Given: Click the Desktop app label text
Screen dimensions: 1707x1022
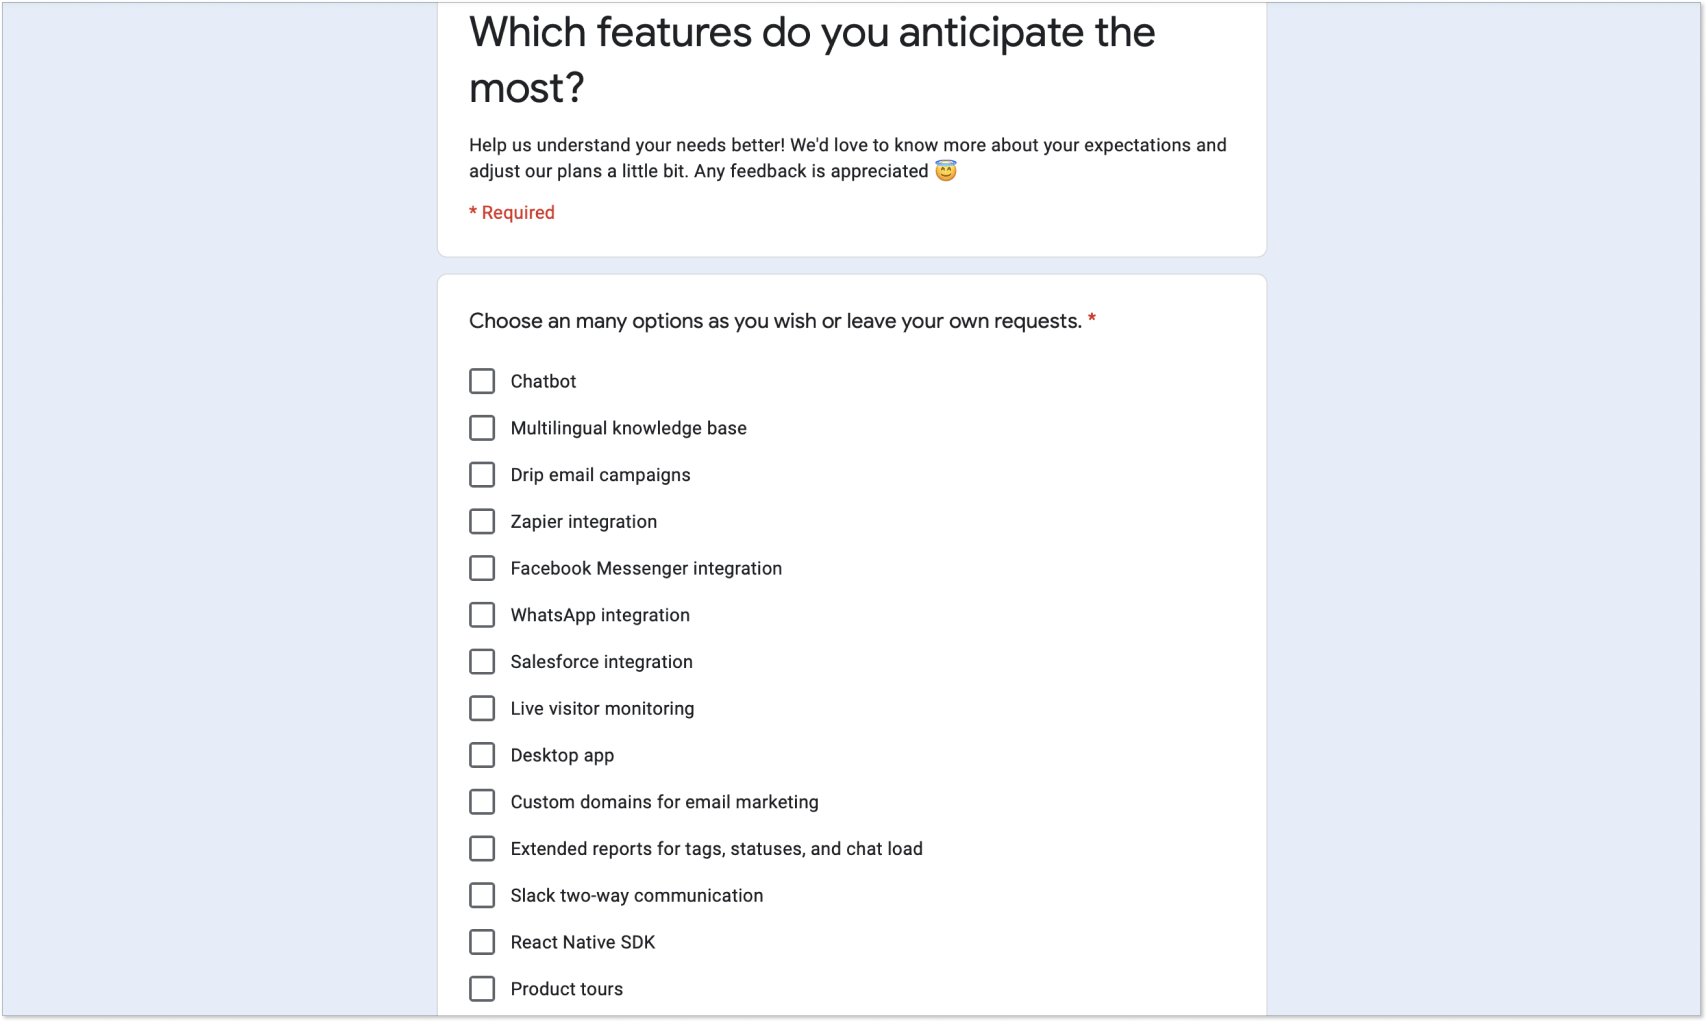Looking at the screenshot, I should 562,755.
